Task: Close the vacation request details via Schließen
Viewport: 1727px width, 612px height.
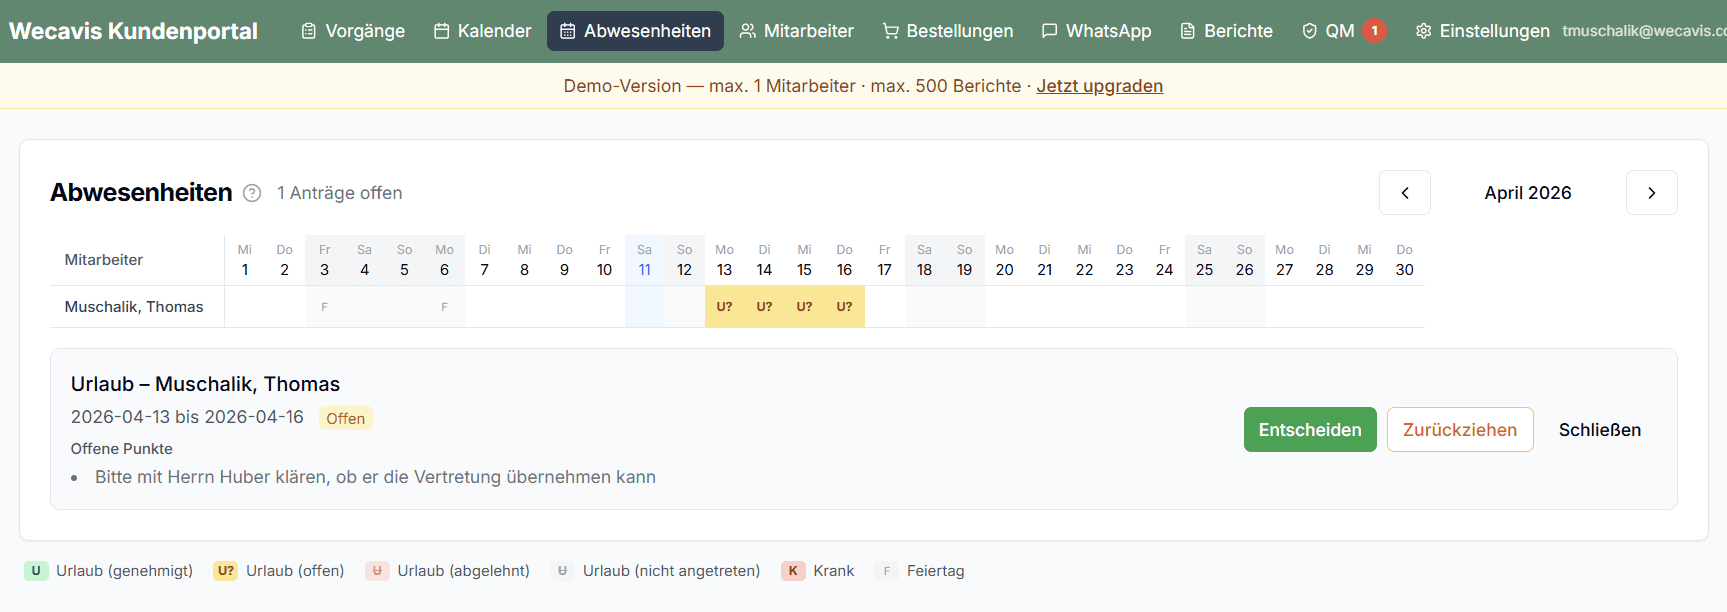Action: coord(1600,430)
